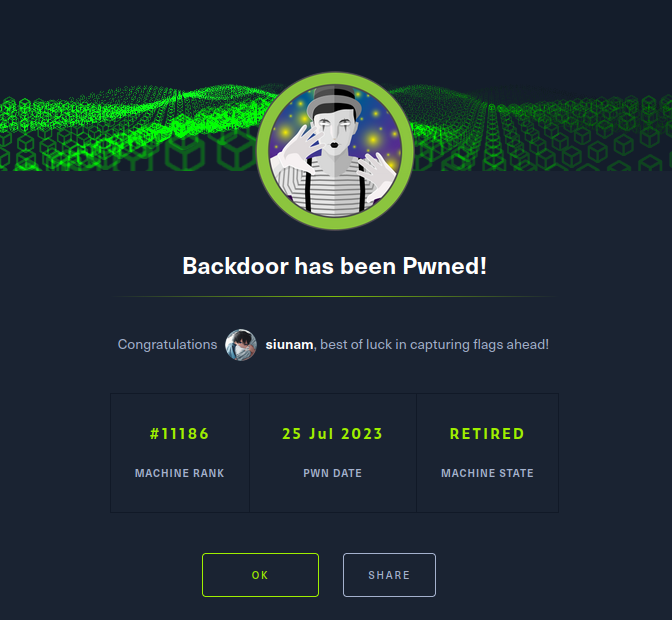Select the #11186 machine rank value
The height and width of the screenshot is (620, 672).
180,434
